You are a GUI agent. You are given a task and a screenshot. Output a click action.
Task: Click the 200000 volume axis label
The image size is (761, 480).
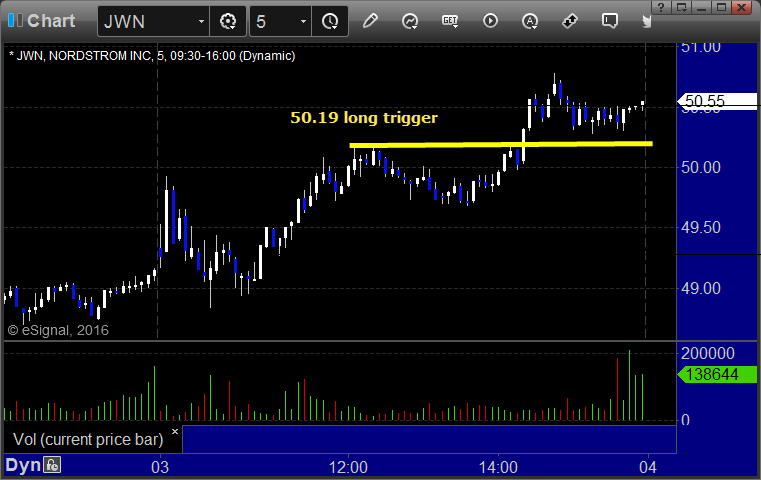point(708,353)
